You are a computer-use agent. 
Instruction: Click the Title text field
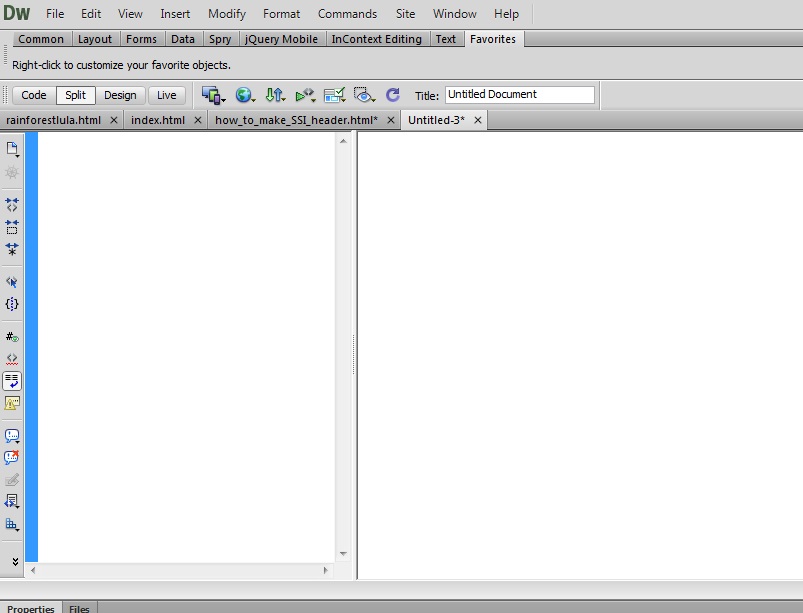point(519,95)
